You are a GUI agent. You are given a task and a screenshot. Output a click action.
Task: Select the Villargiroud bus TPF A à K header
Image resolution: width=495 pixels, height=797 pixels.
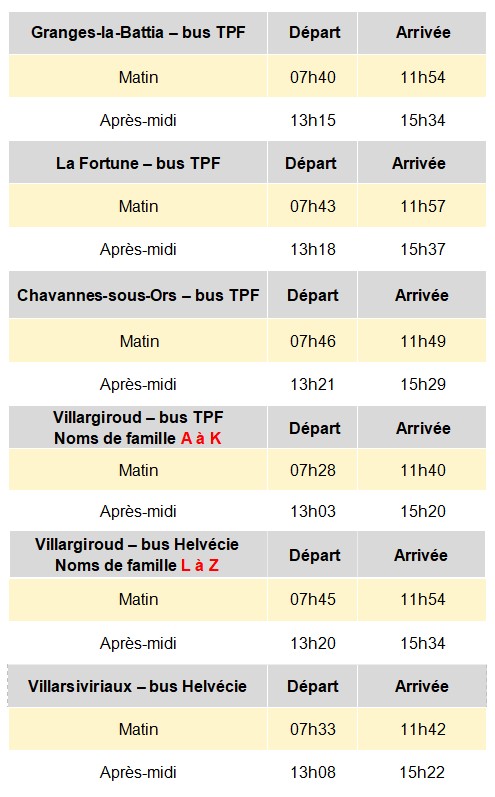pos(138,428)
